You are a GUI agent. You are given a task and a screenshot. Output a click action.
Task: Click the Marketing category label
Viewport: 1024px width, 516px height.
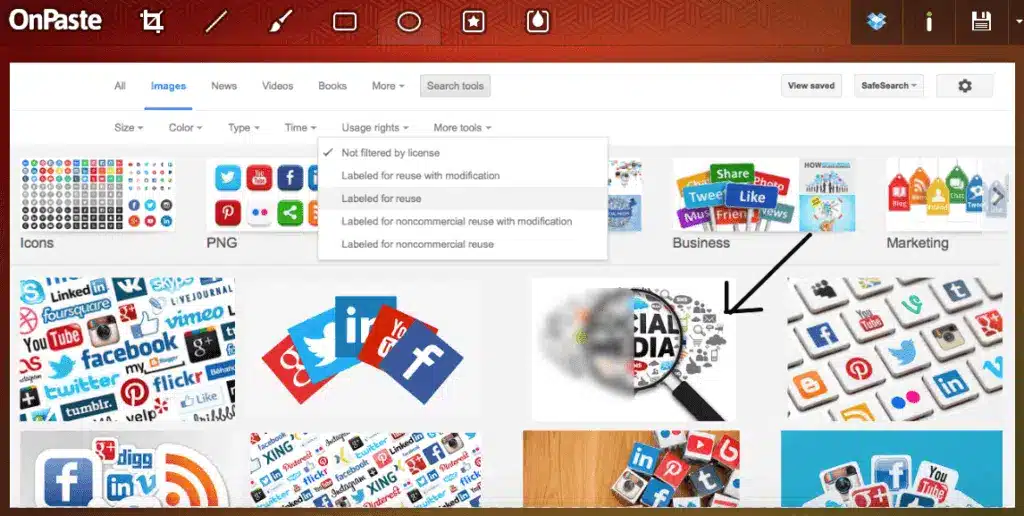pos(917,243)
